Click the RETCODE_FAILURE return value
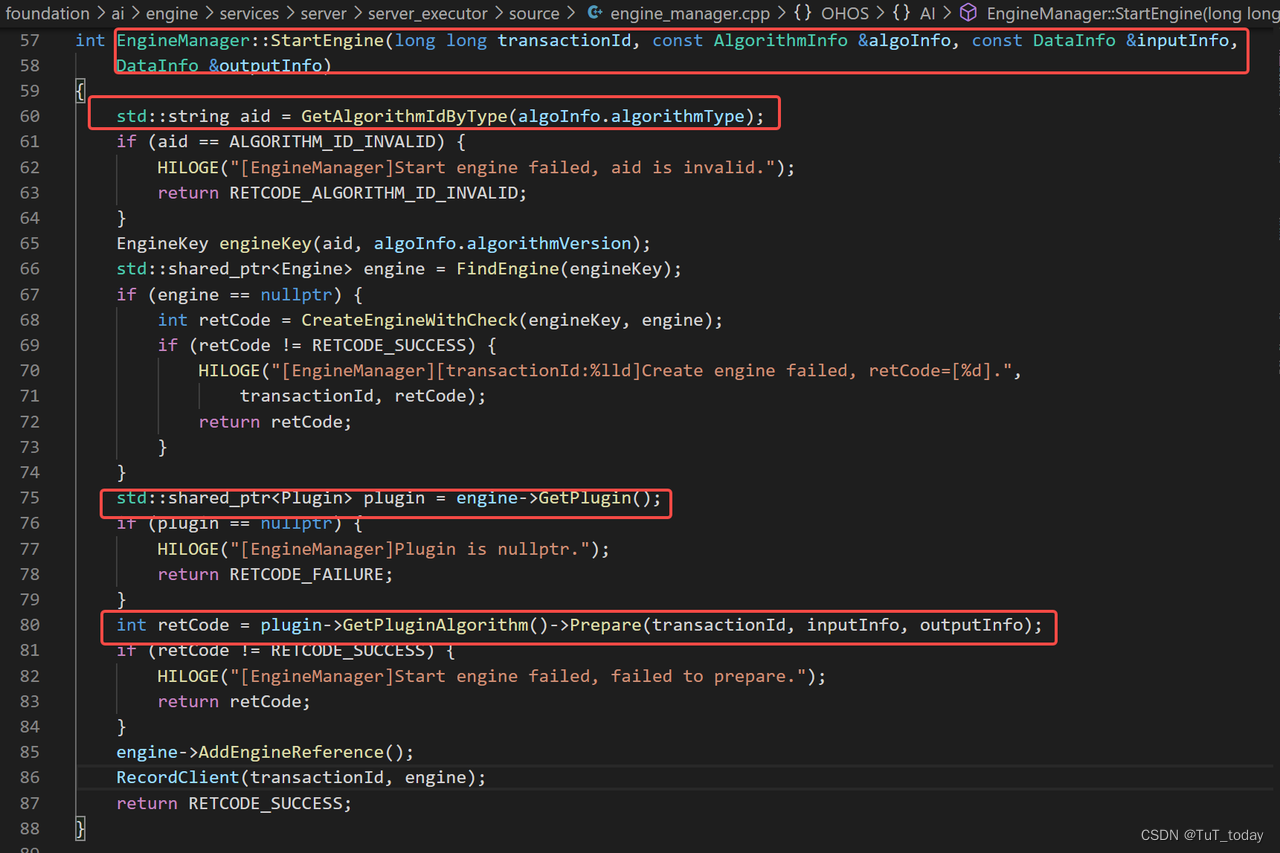Viewport: 1280px width, 853px height. point(306,574)
